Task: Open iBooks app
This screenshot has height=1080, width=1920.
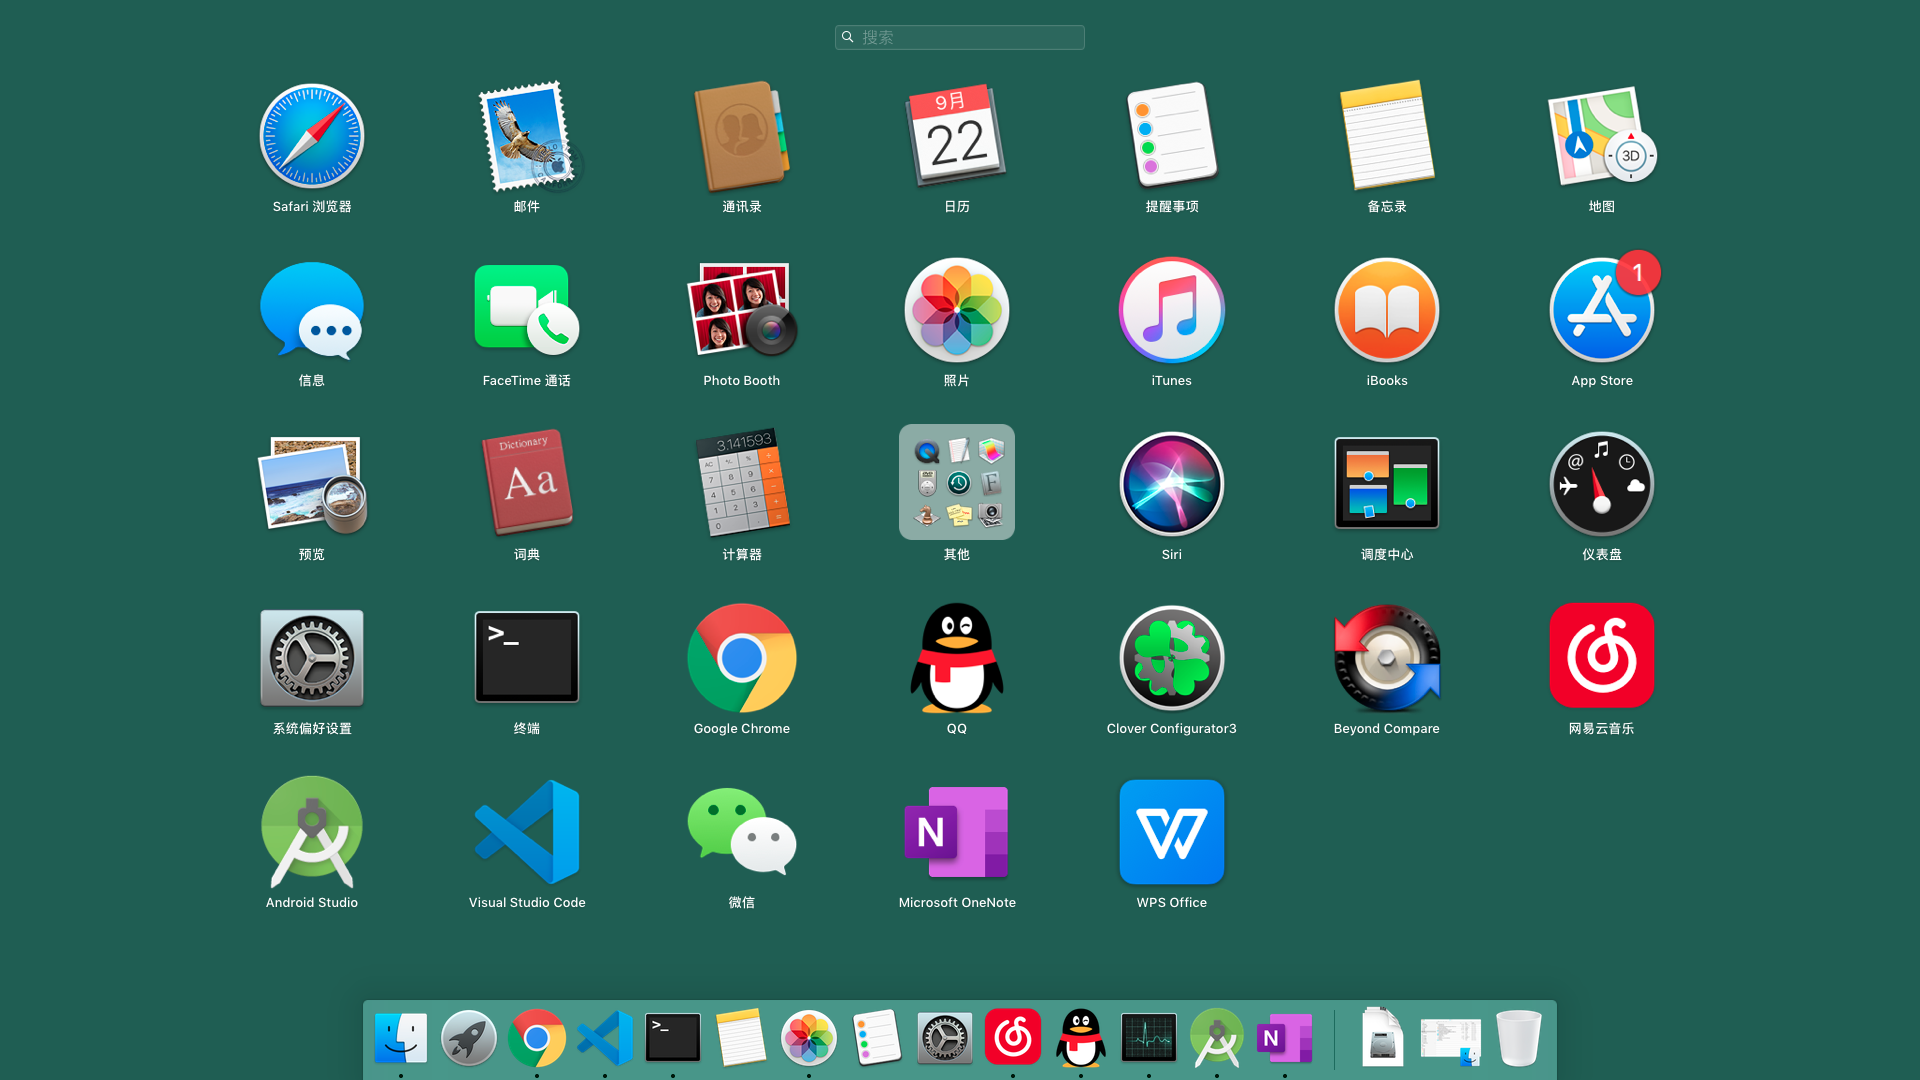Action: [x=1387, y=310]
